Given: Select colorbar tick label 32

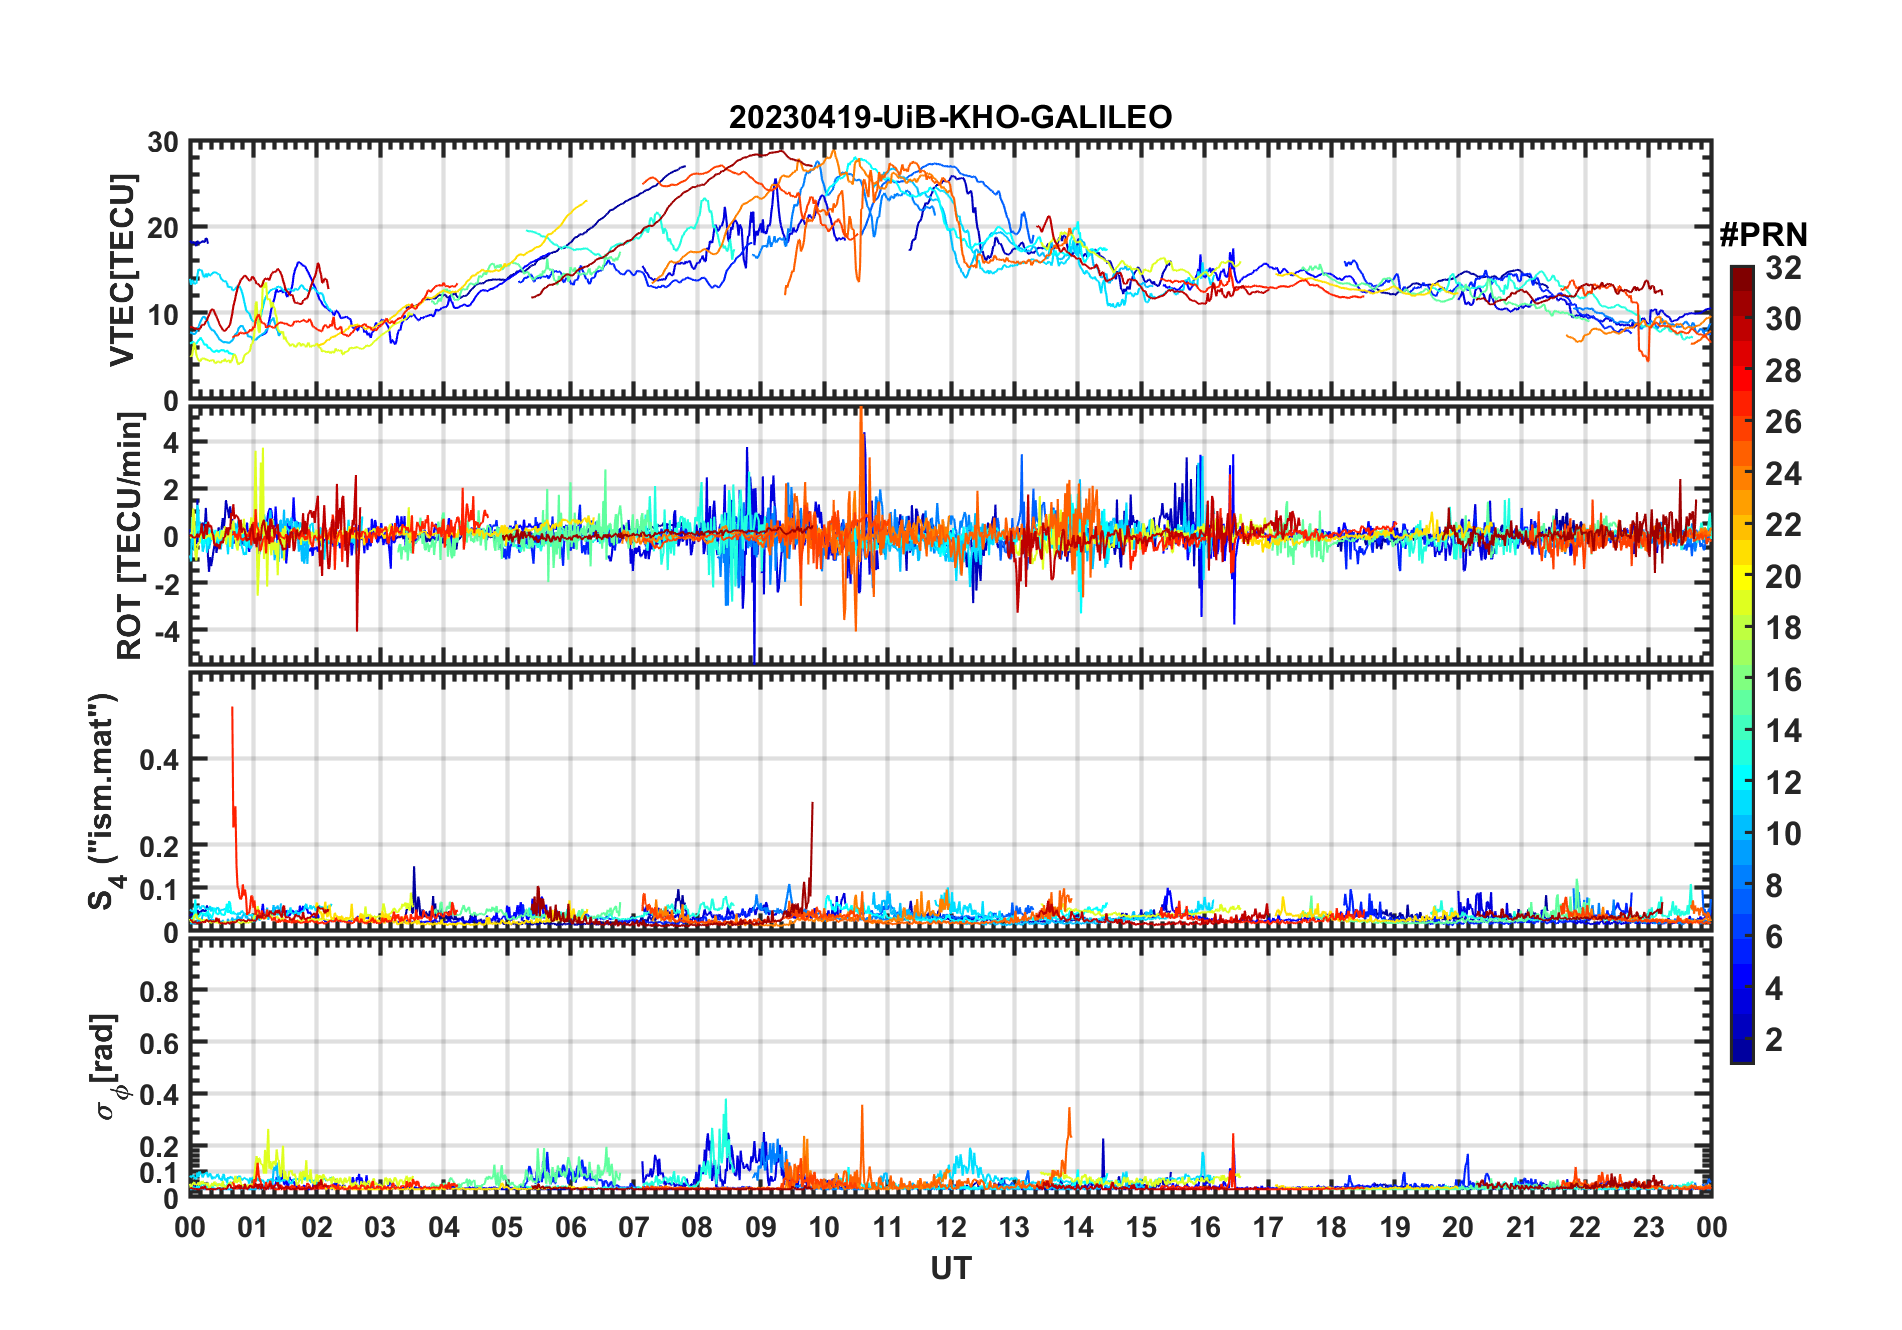Looking at the screenshot, I should 1783,267.
